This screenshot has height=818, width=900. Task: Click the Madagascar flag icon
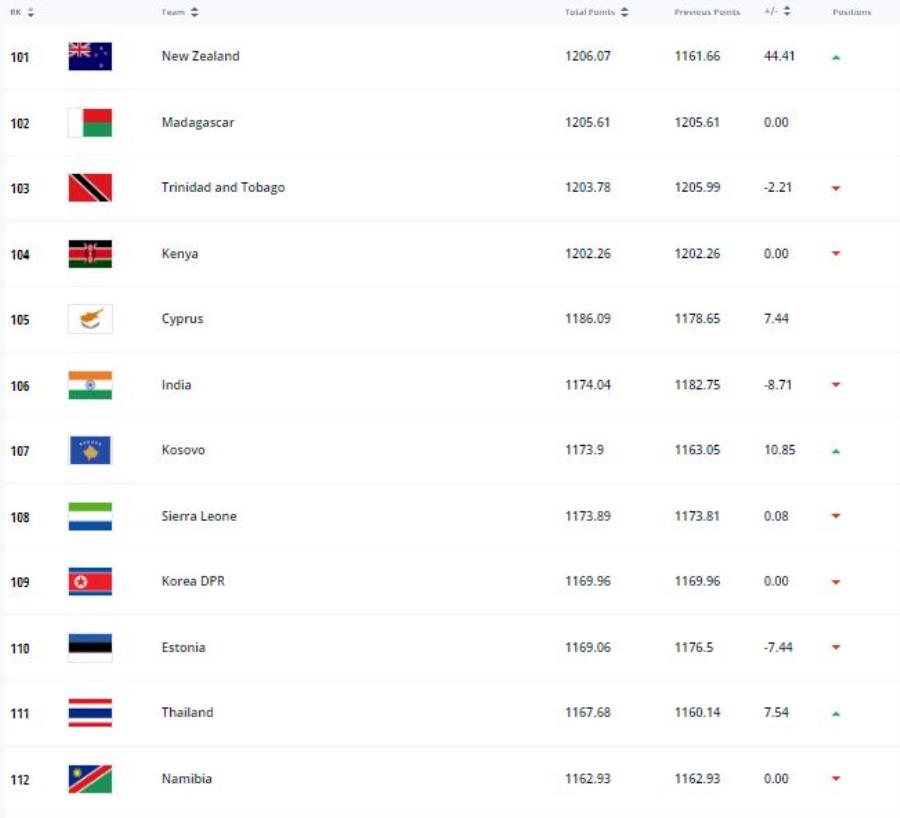tap(90, 122)
